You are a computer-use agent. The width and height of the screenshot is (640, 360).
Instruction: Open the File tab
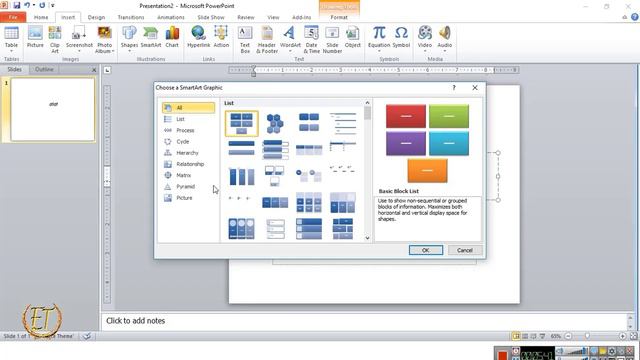coord(13,17)
